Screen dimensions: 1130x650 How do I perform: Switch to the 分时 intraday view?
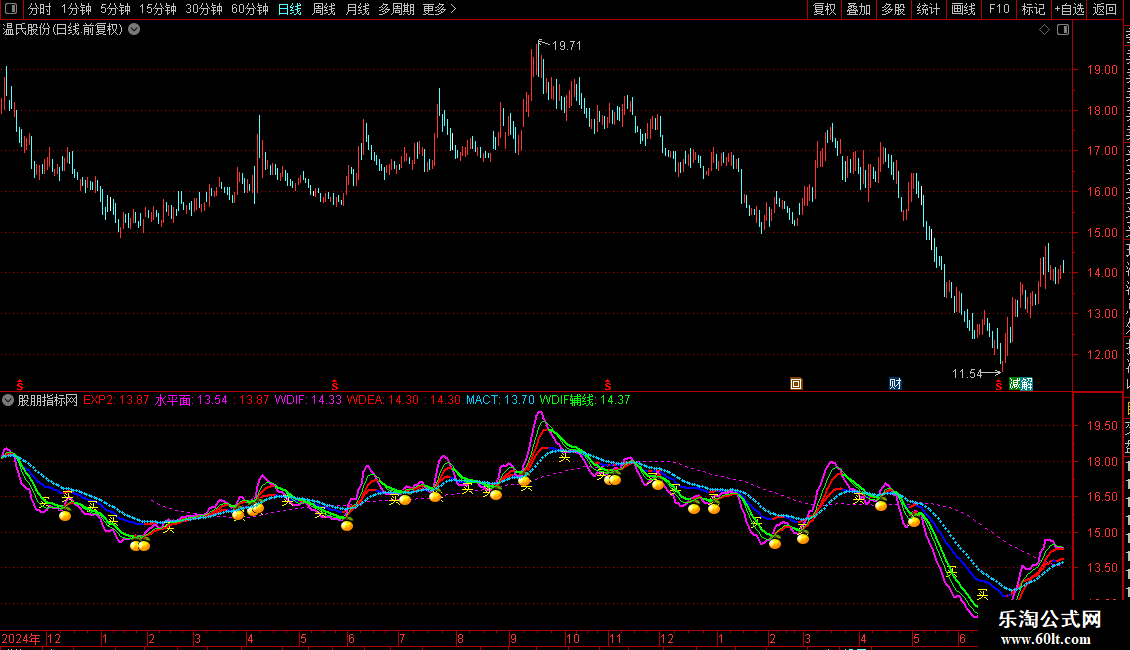pyautogui.click(x=40, y=9)
